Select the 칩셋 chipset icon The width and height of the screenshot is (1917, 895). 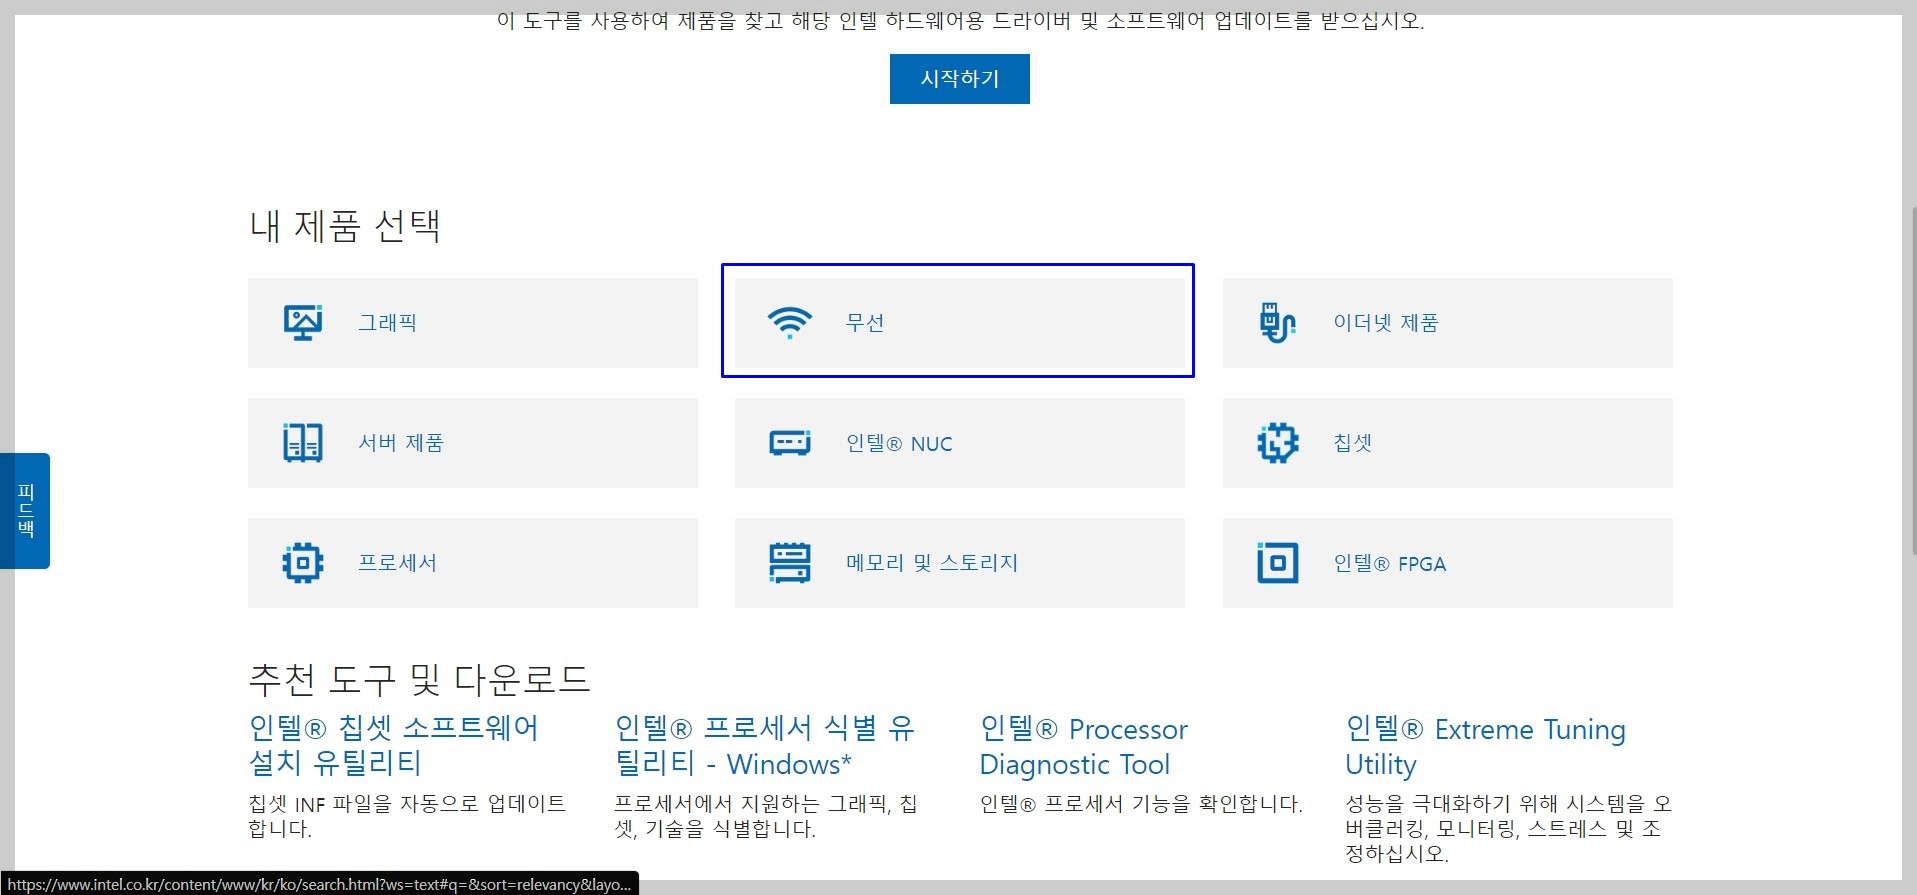[1277, 443]
